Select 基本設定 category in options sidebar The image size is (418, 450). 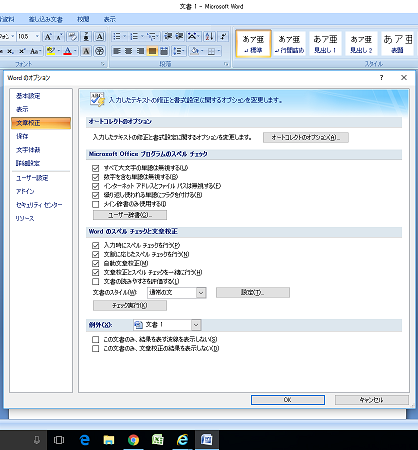click(28, 96)
